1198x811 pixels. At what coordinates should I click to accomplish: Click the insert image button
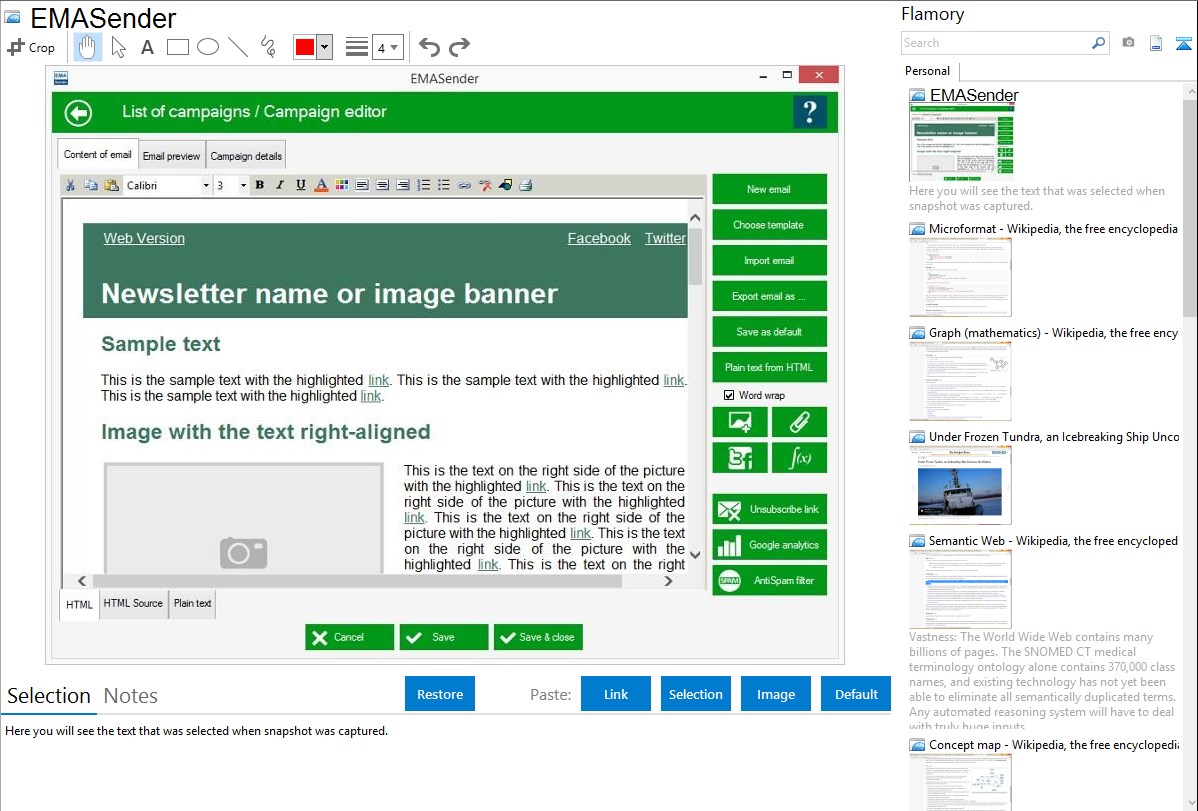pos(740,422)
